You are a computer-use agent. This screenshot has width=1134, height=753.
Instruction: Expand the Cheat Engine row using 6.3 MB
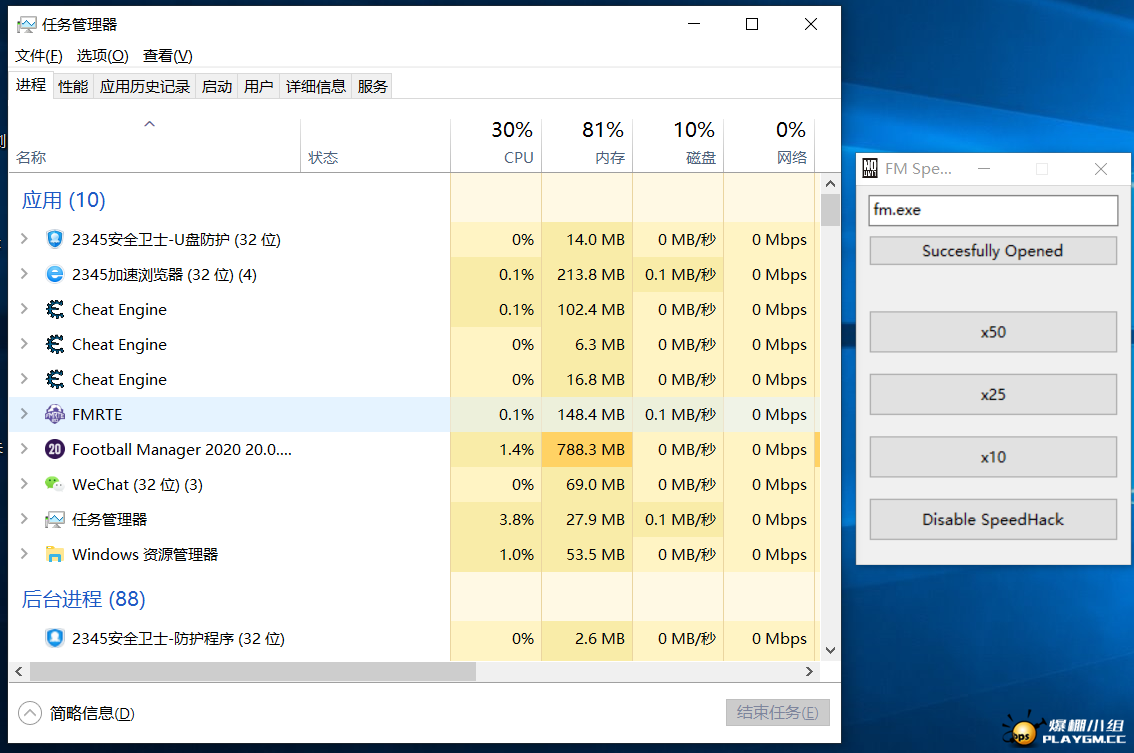[x=25, y=344]
